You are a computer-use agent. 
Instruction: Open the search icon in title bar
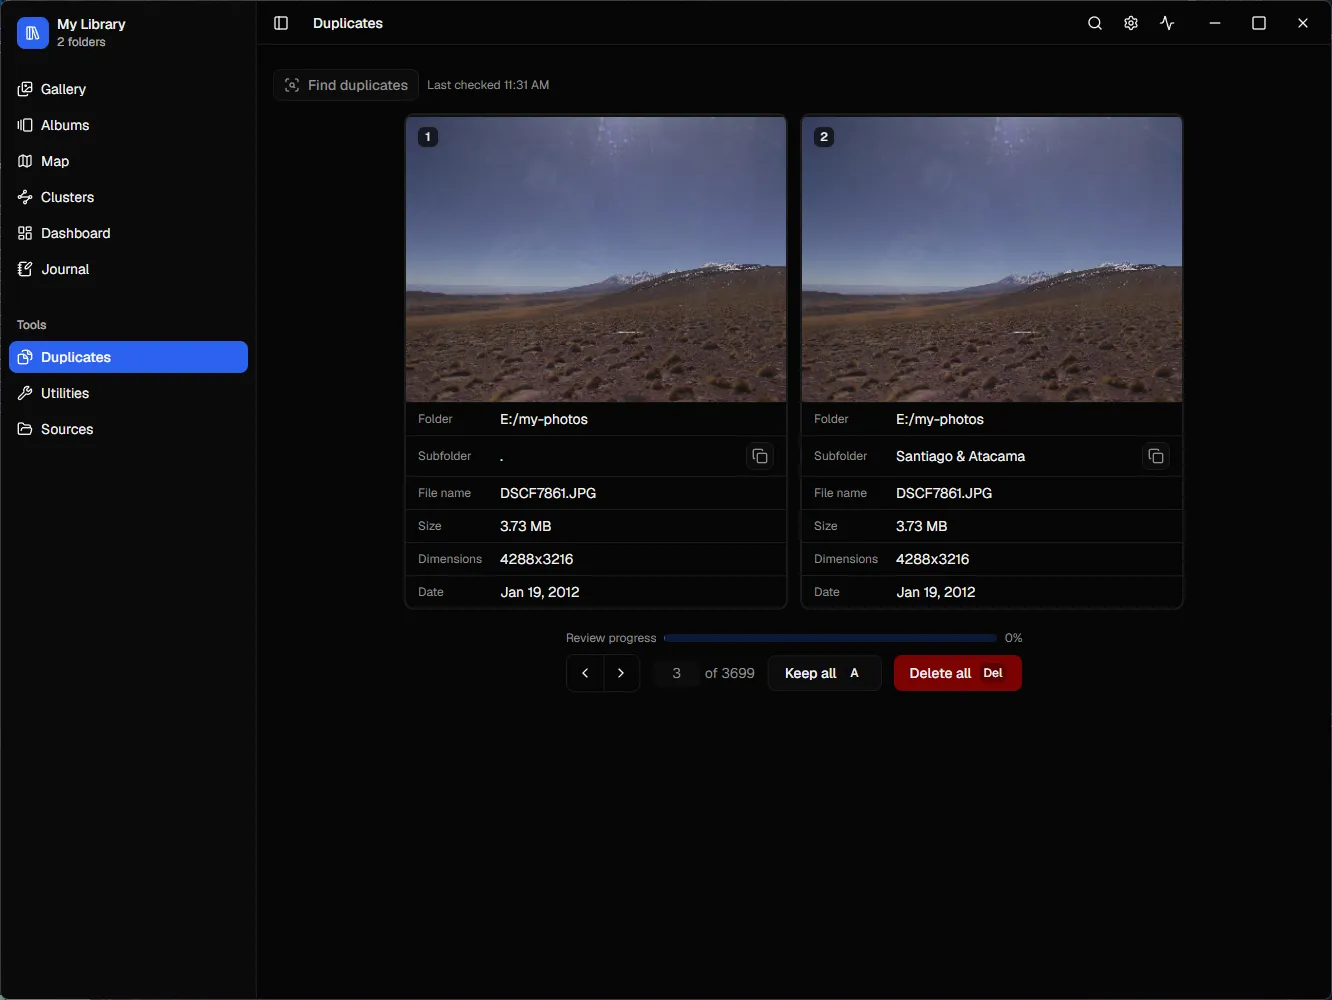tap(1095, 23)
